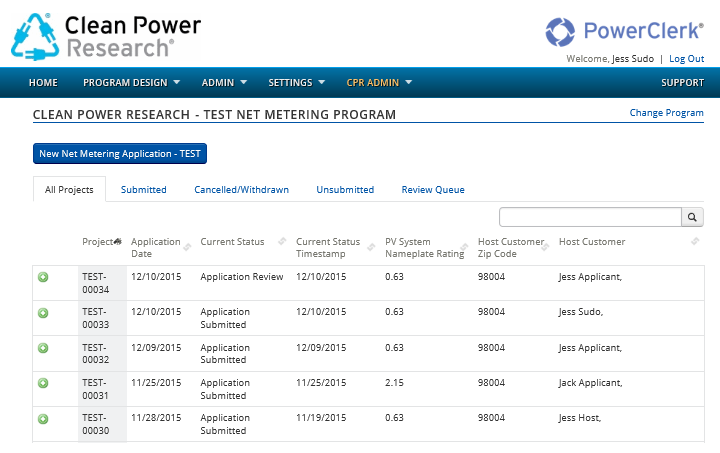This screenshot has width=720, height=453.
Task: Sort by Project column sort icon
Action: [x=118, y=241]
